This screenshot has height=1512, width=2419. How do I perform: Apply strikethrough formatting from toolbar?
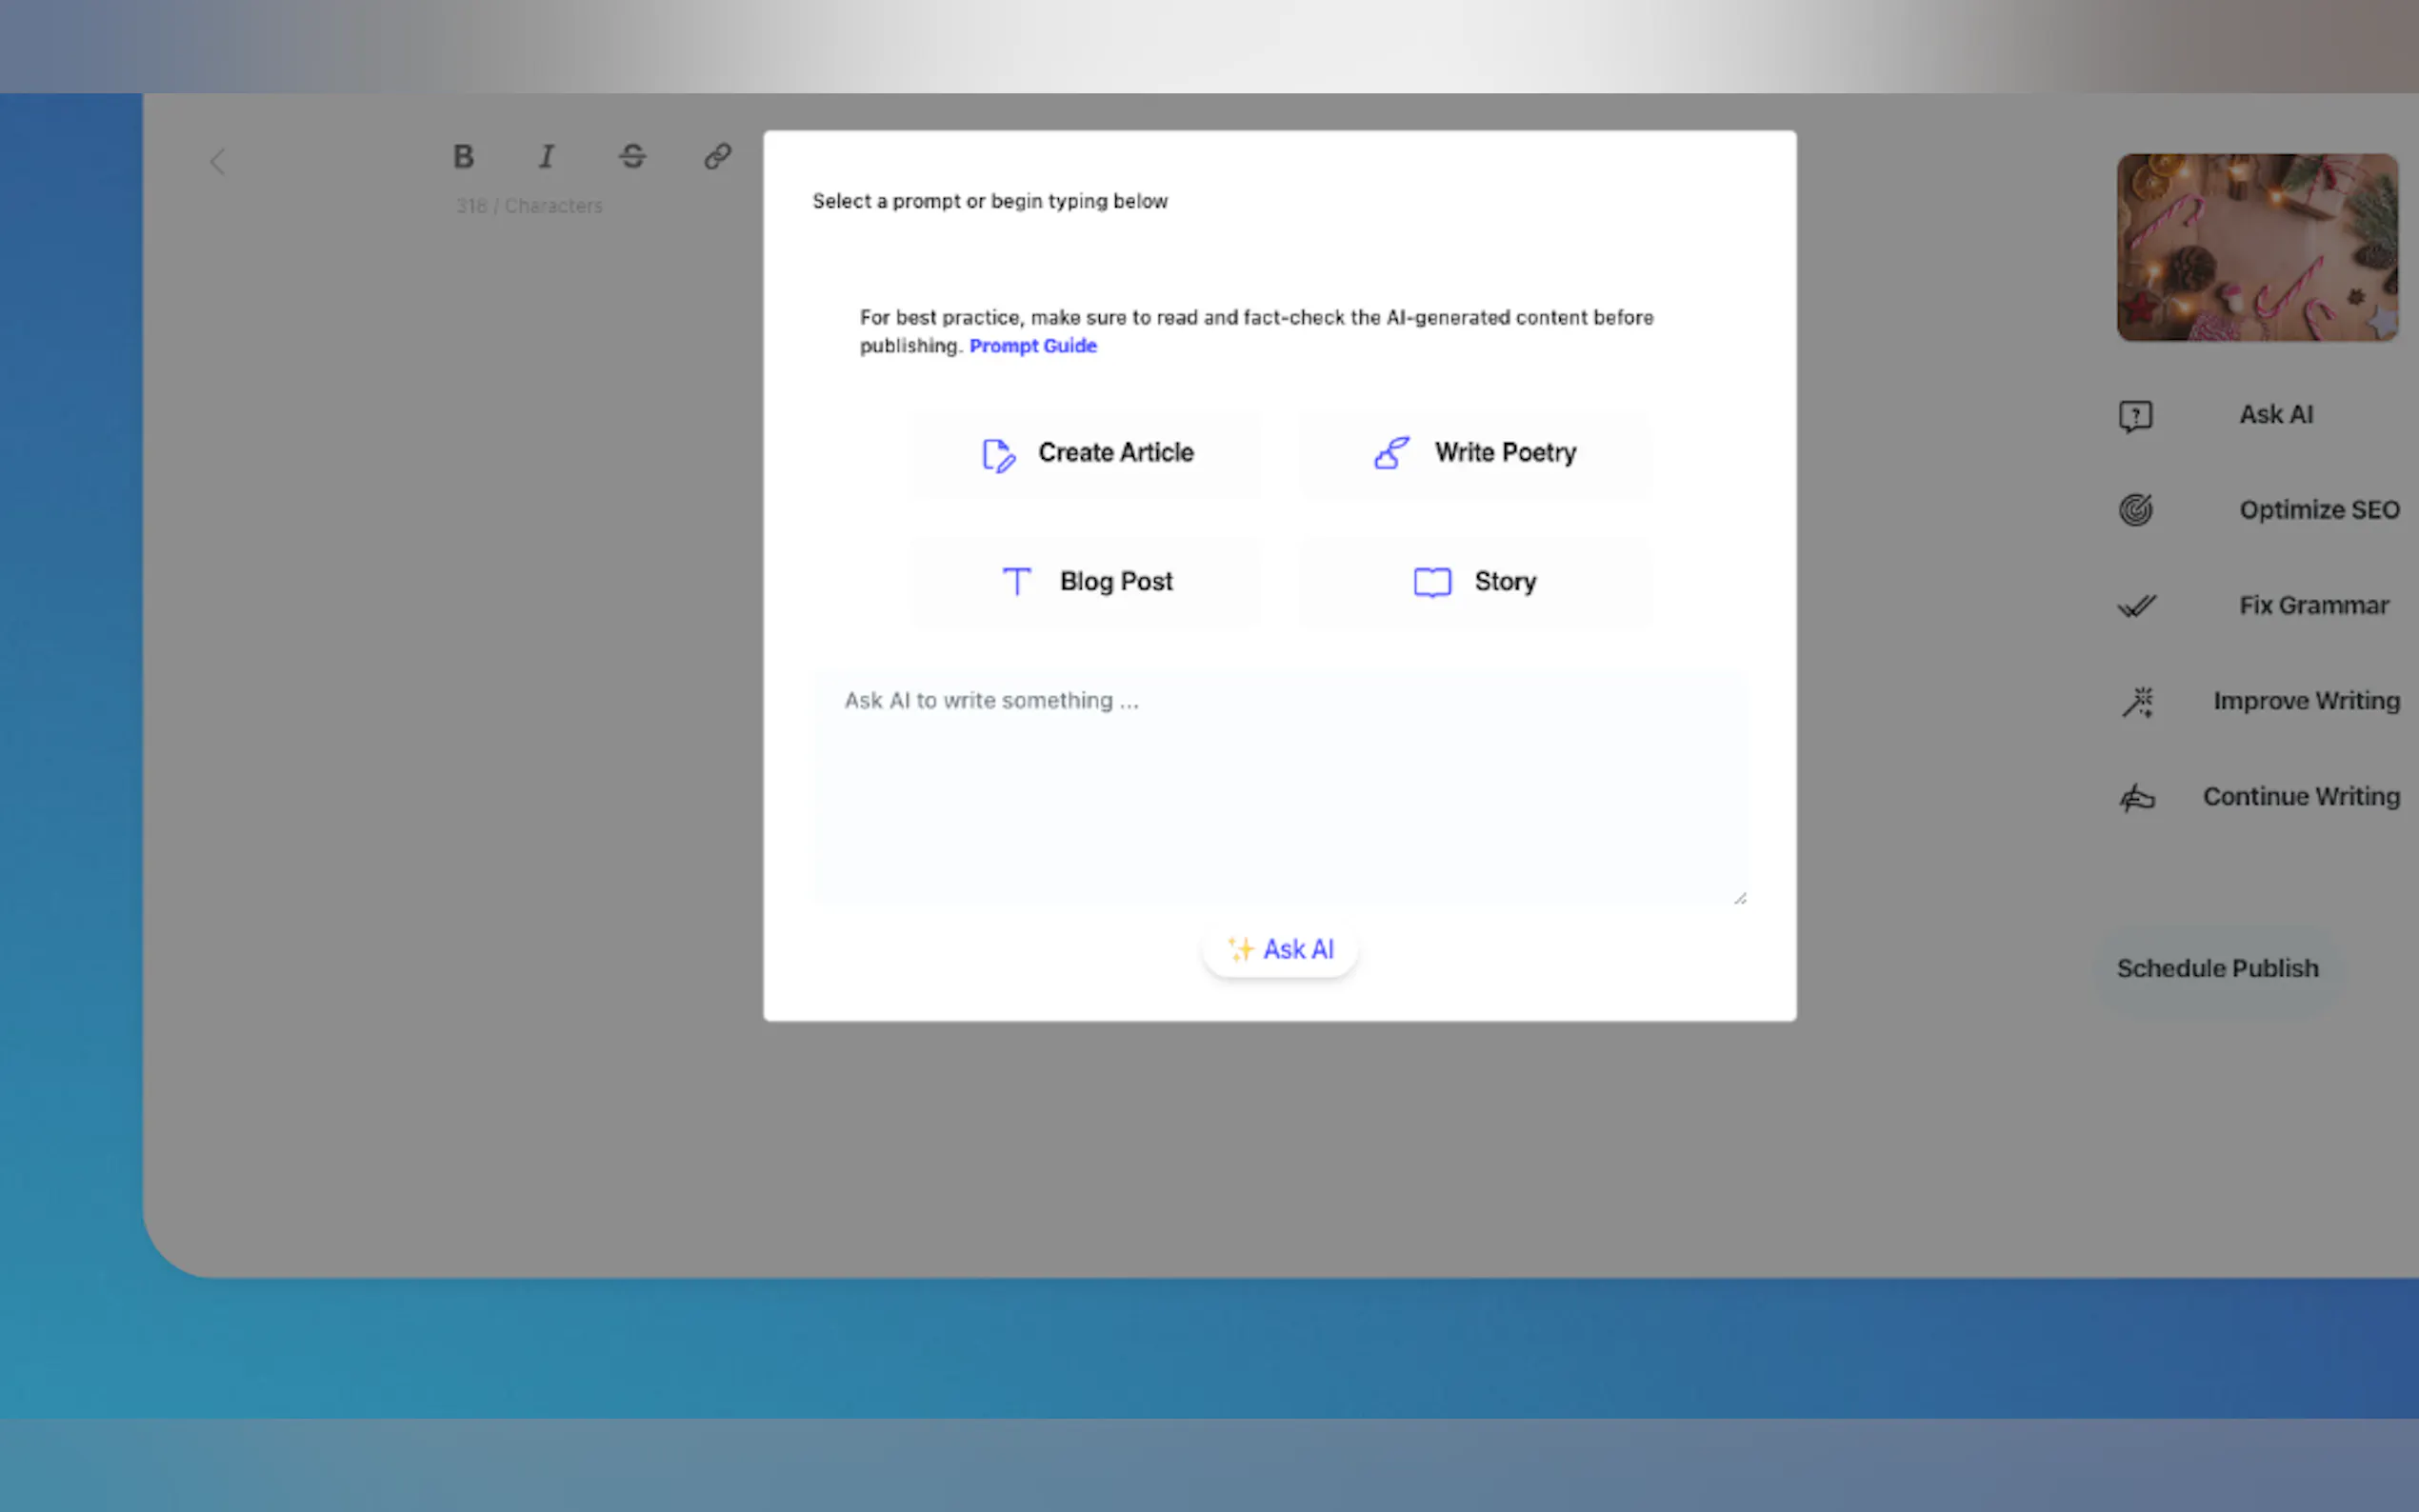coord(632,157)
